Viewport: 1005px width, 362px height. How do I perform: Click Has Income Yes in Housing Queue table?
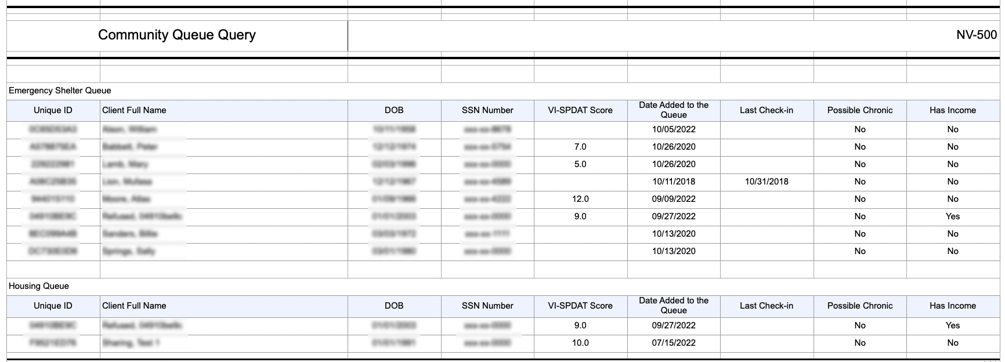click(x=952, y=325)
